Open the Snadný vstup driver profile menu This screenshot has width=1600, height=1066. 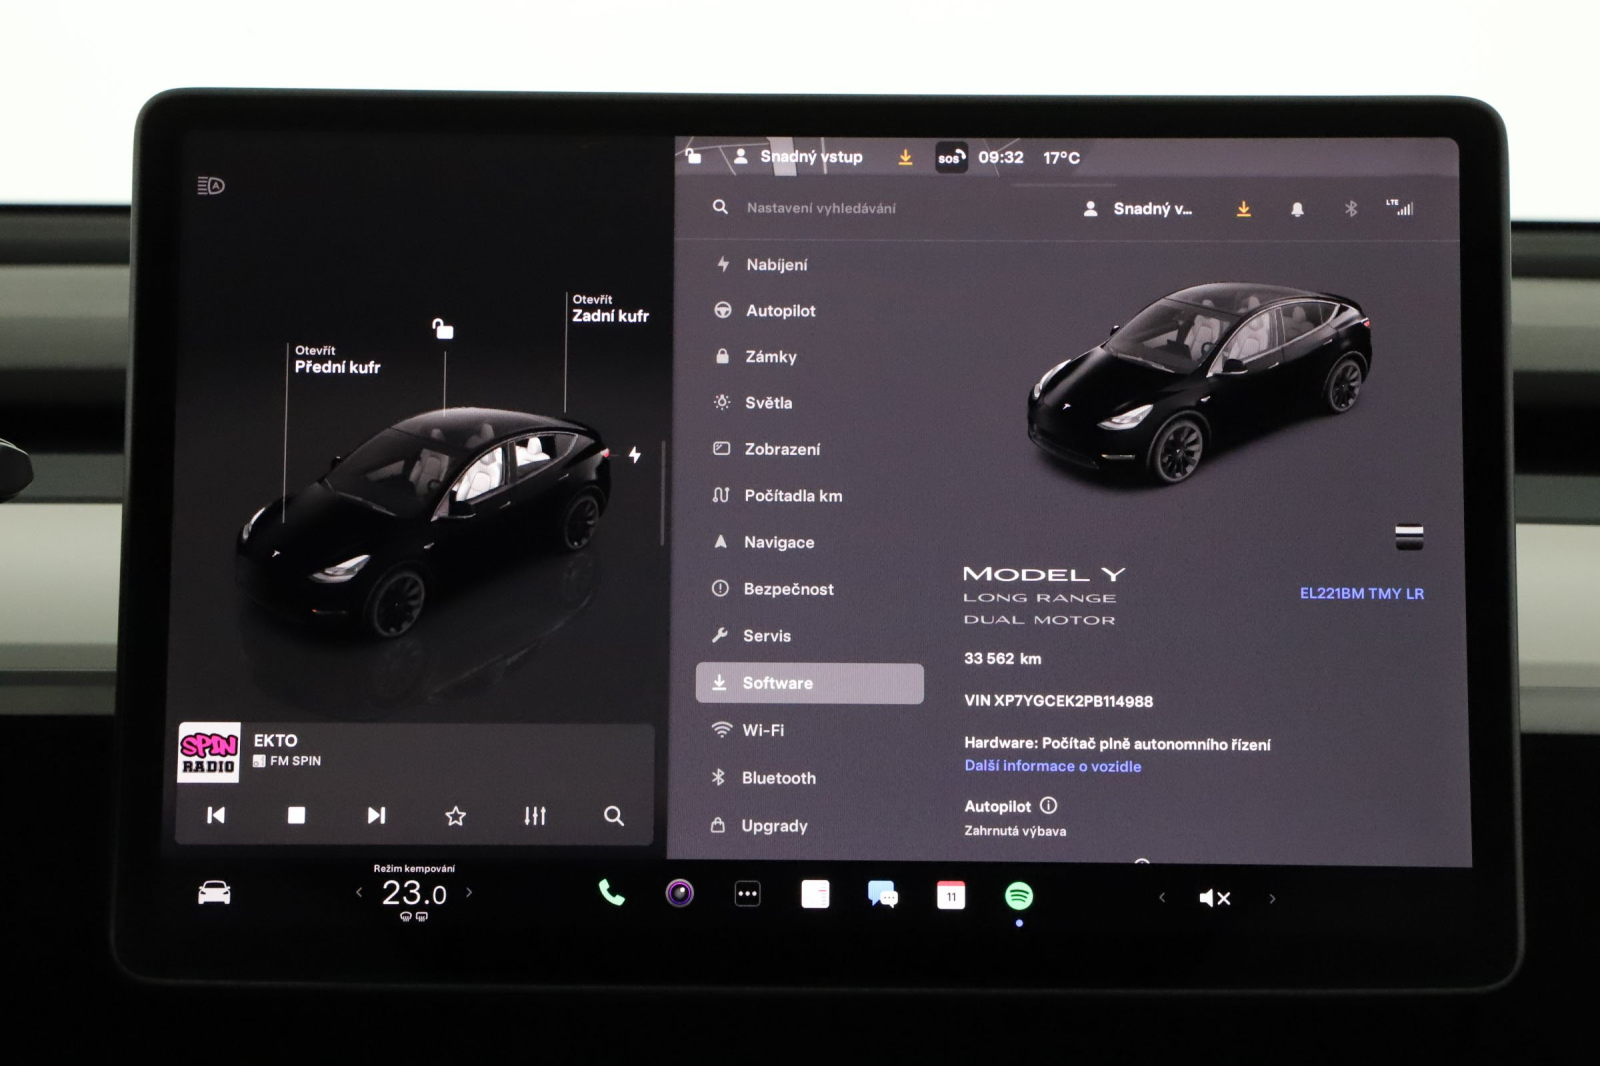(800, 156)
